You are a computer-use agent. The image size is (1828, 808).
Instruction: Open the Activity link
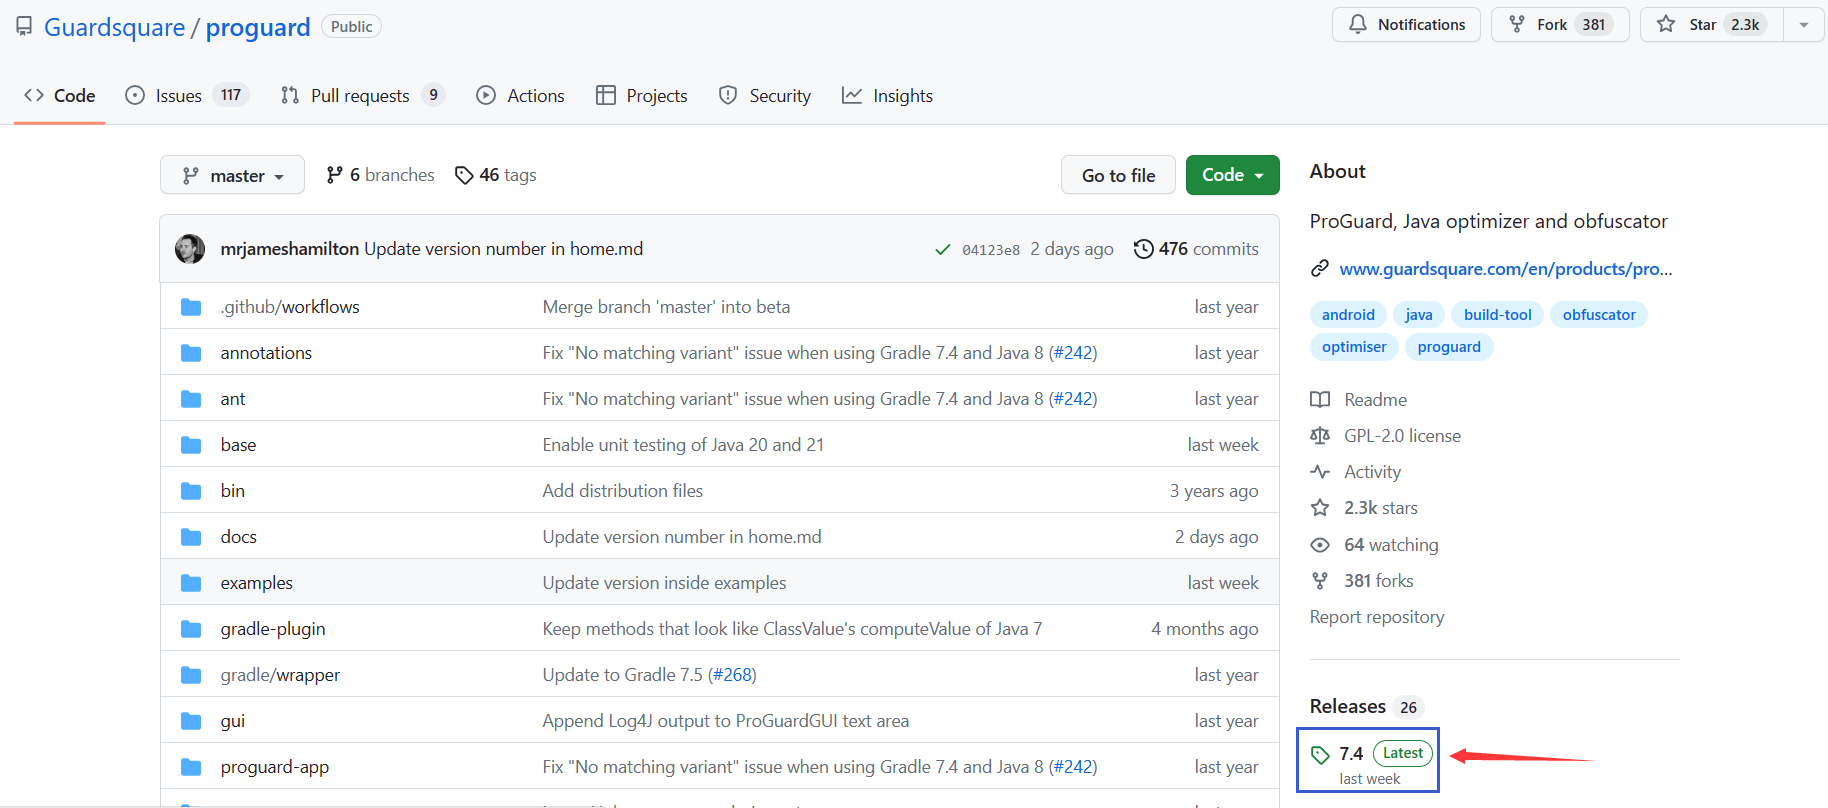(x=1356, y=472)
